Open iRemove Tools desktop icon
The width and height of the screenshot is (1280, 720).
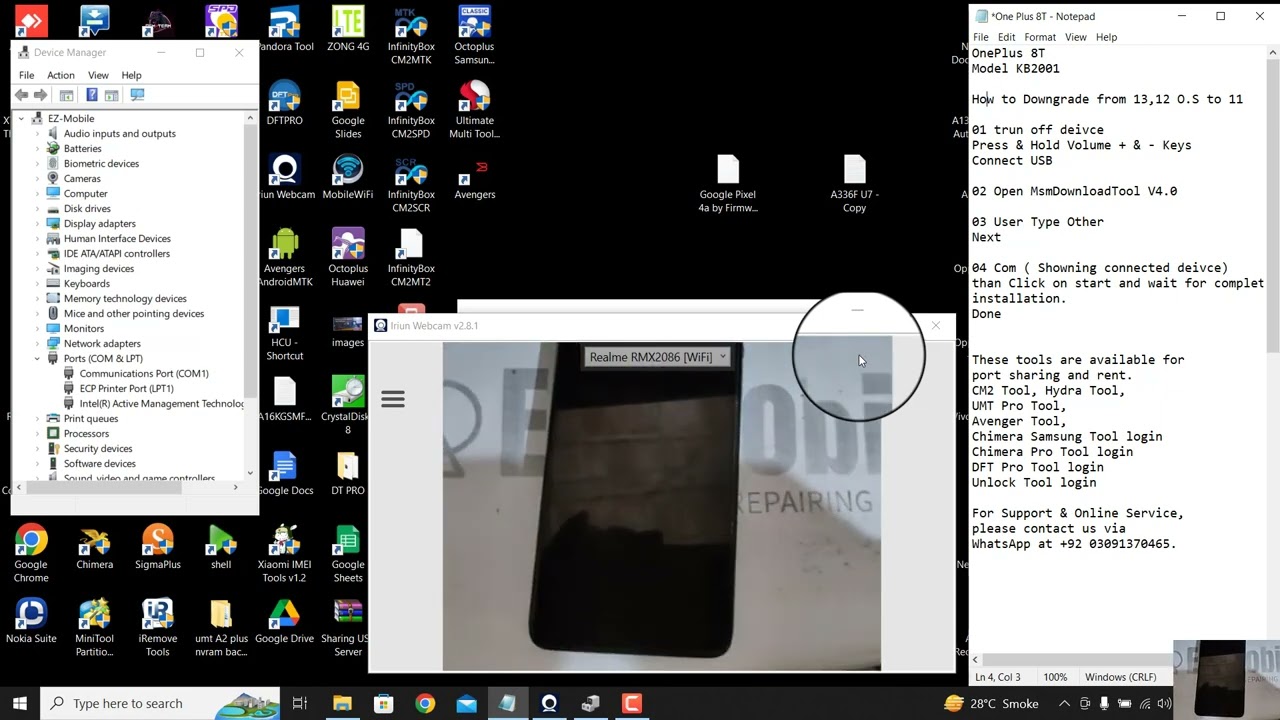pyautogui.click(x=158, y=628)
